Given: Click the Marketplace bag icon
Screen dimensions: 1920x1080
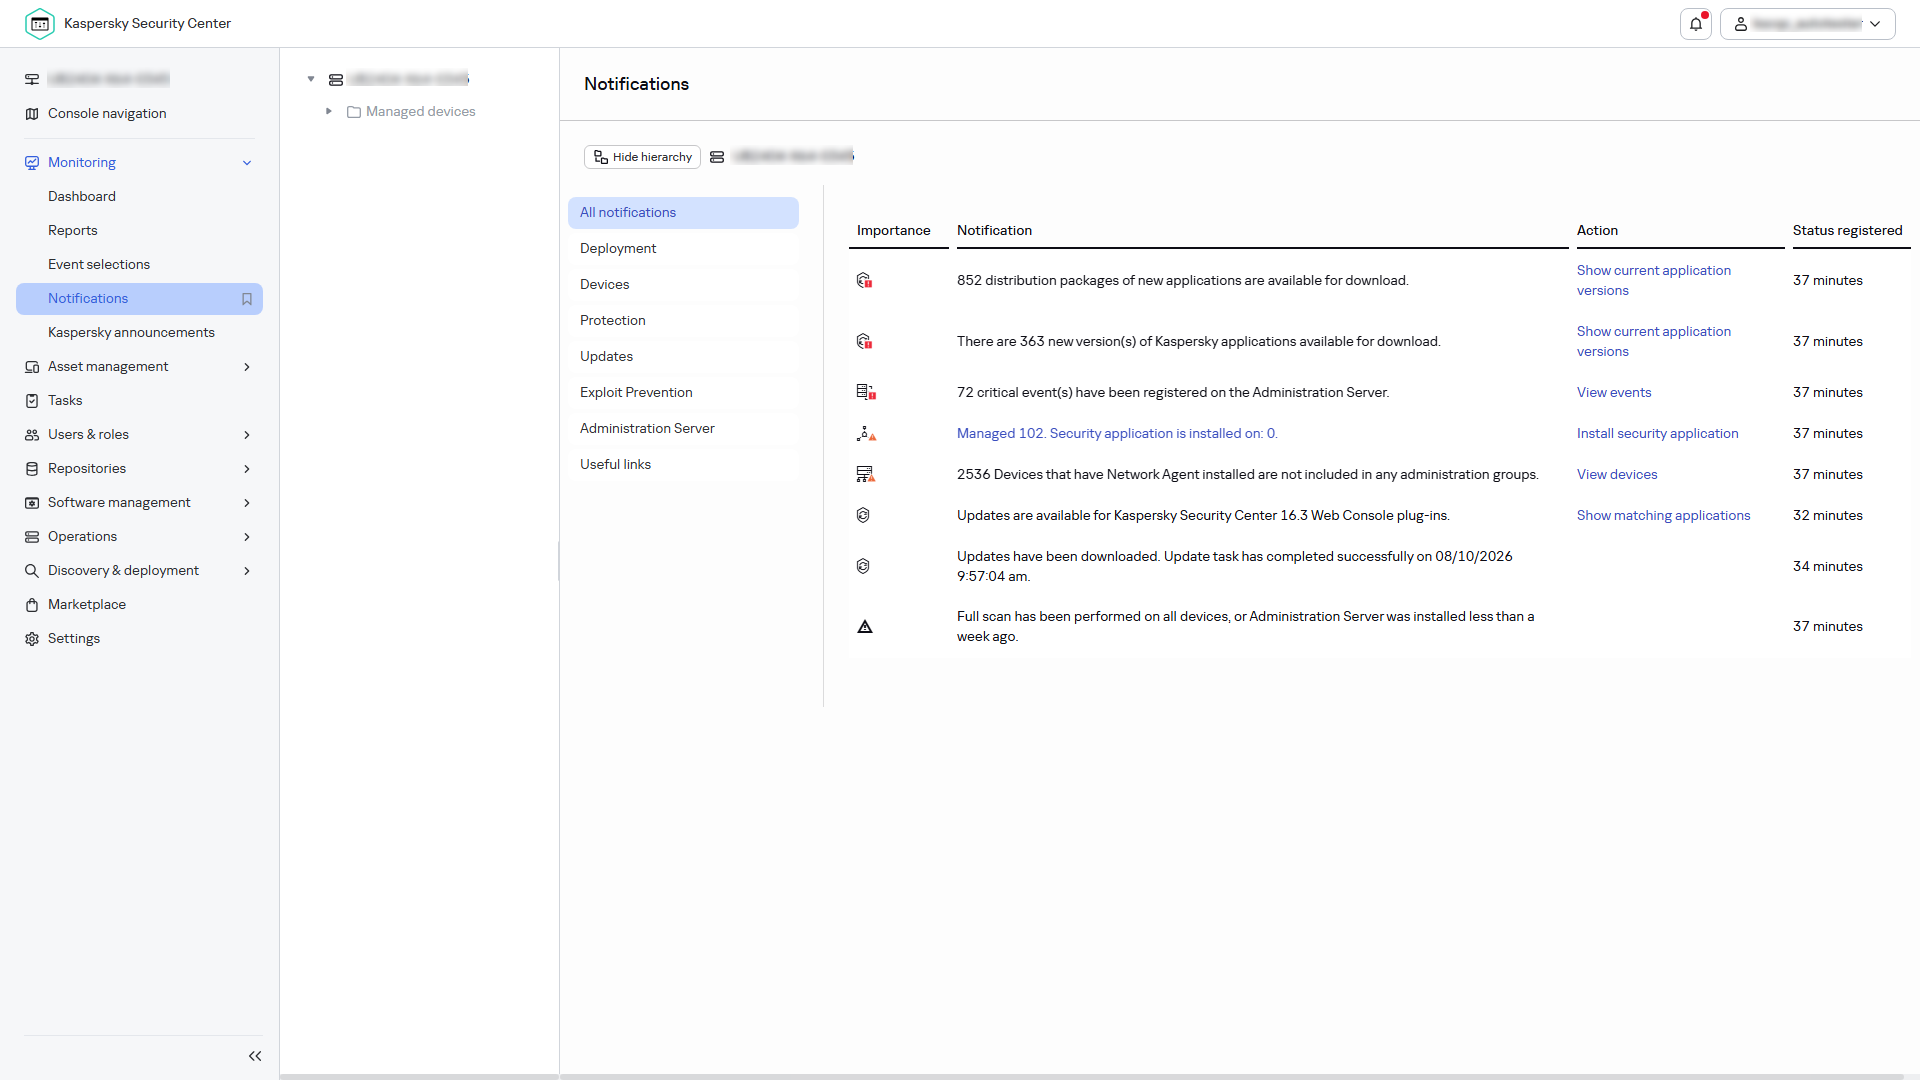Looking at the screenshot, I should pos(32,605).
